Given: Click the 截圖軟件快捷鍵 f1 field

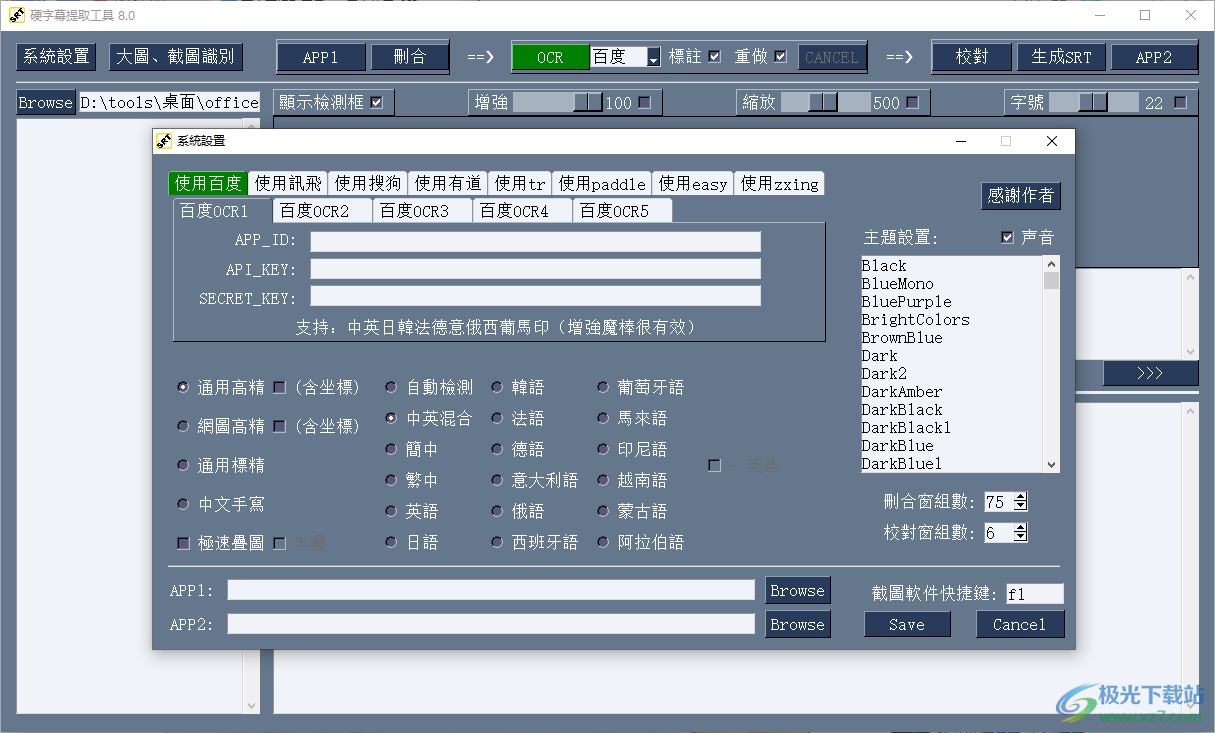Looking at the screenshot, I should [x=1035, y=594].
